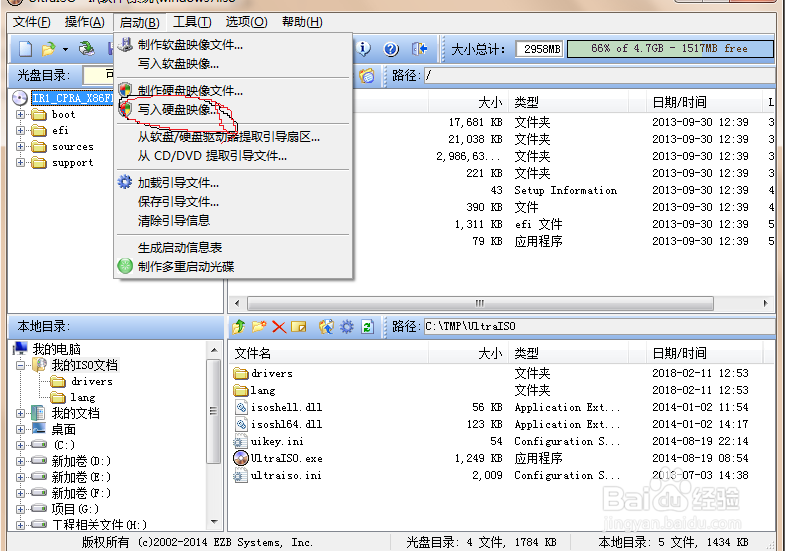The width and height of the screenshot is (785, 551).
Task: Click green disc icon beside 制作多重启动光碟
Action: click(x=125, y=266)
